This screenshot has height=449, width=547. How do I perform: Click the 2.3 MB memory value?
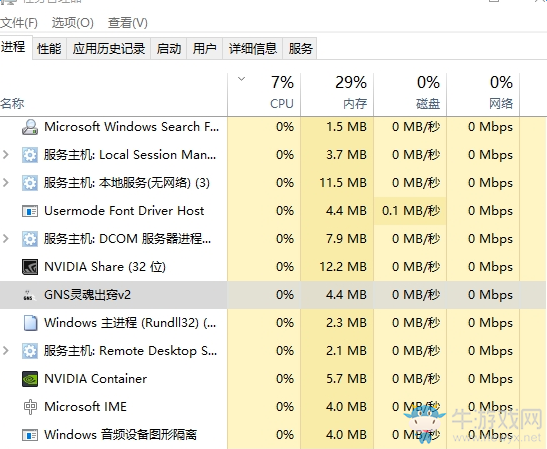click(346, 323)
